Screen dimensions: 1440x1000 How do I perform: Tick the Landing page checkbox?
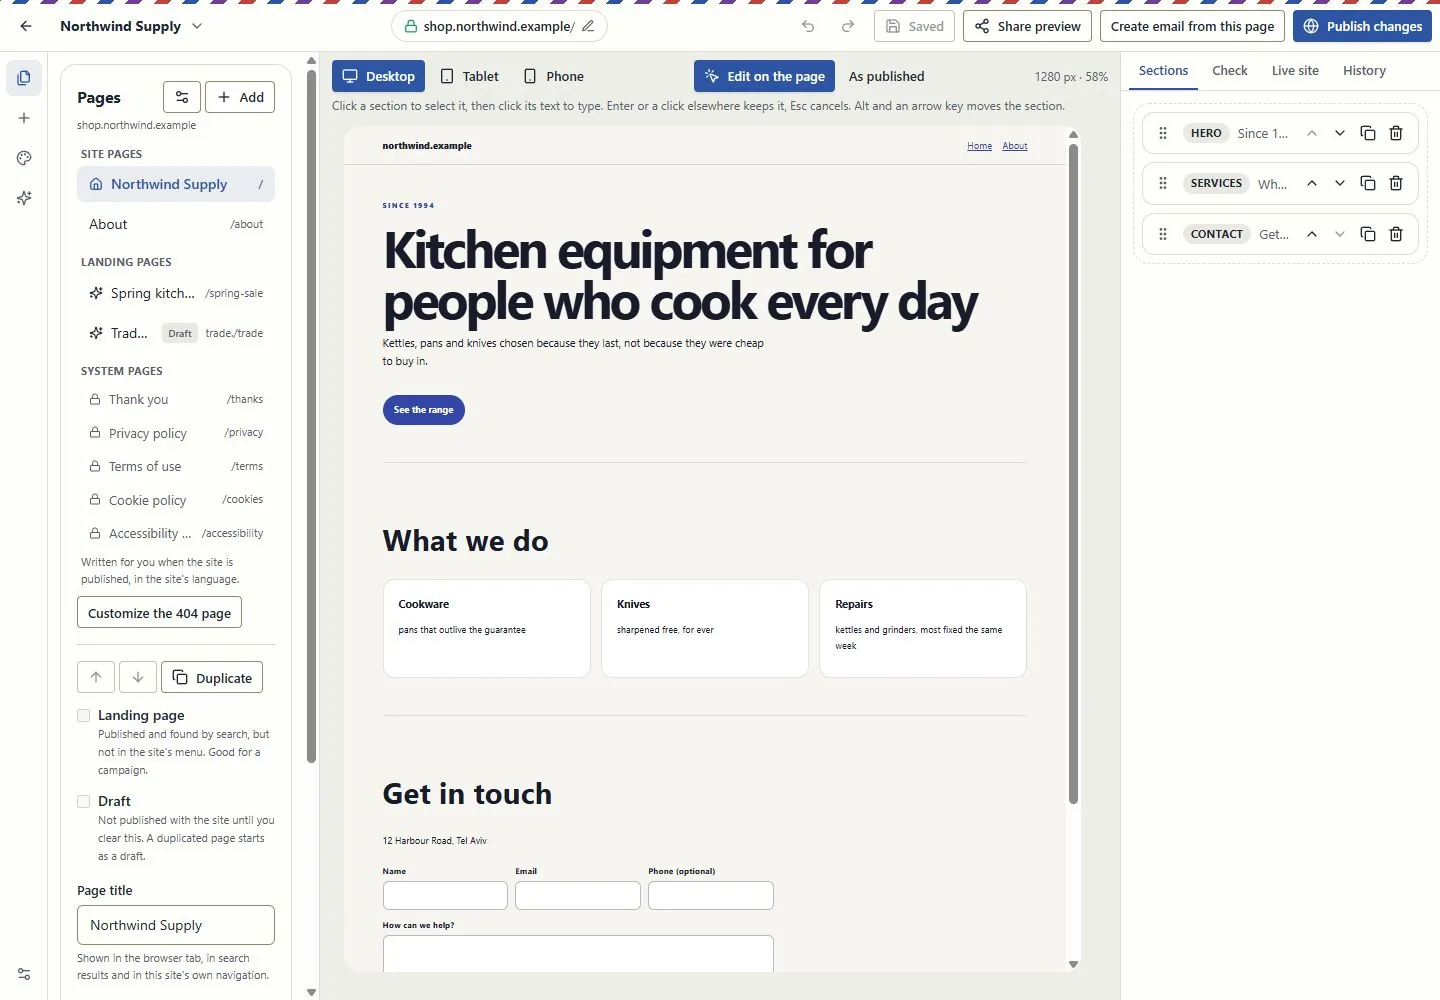tap(84, 716)
